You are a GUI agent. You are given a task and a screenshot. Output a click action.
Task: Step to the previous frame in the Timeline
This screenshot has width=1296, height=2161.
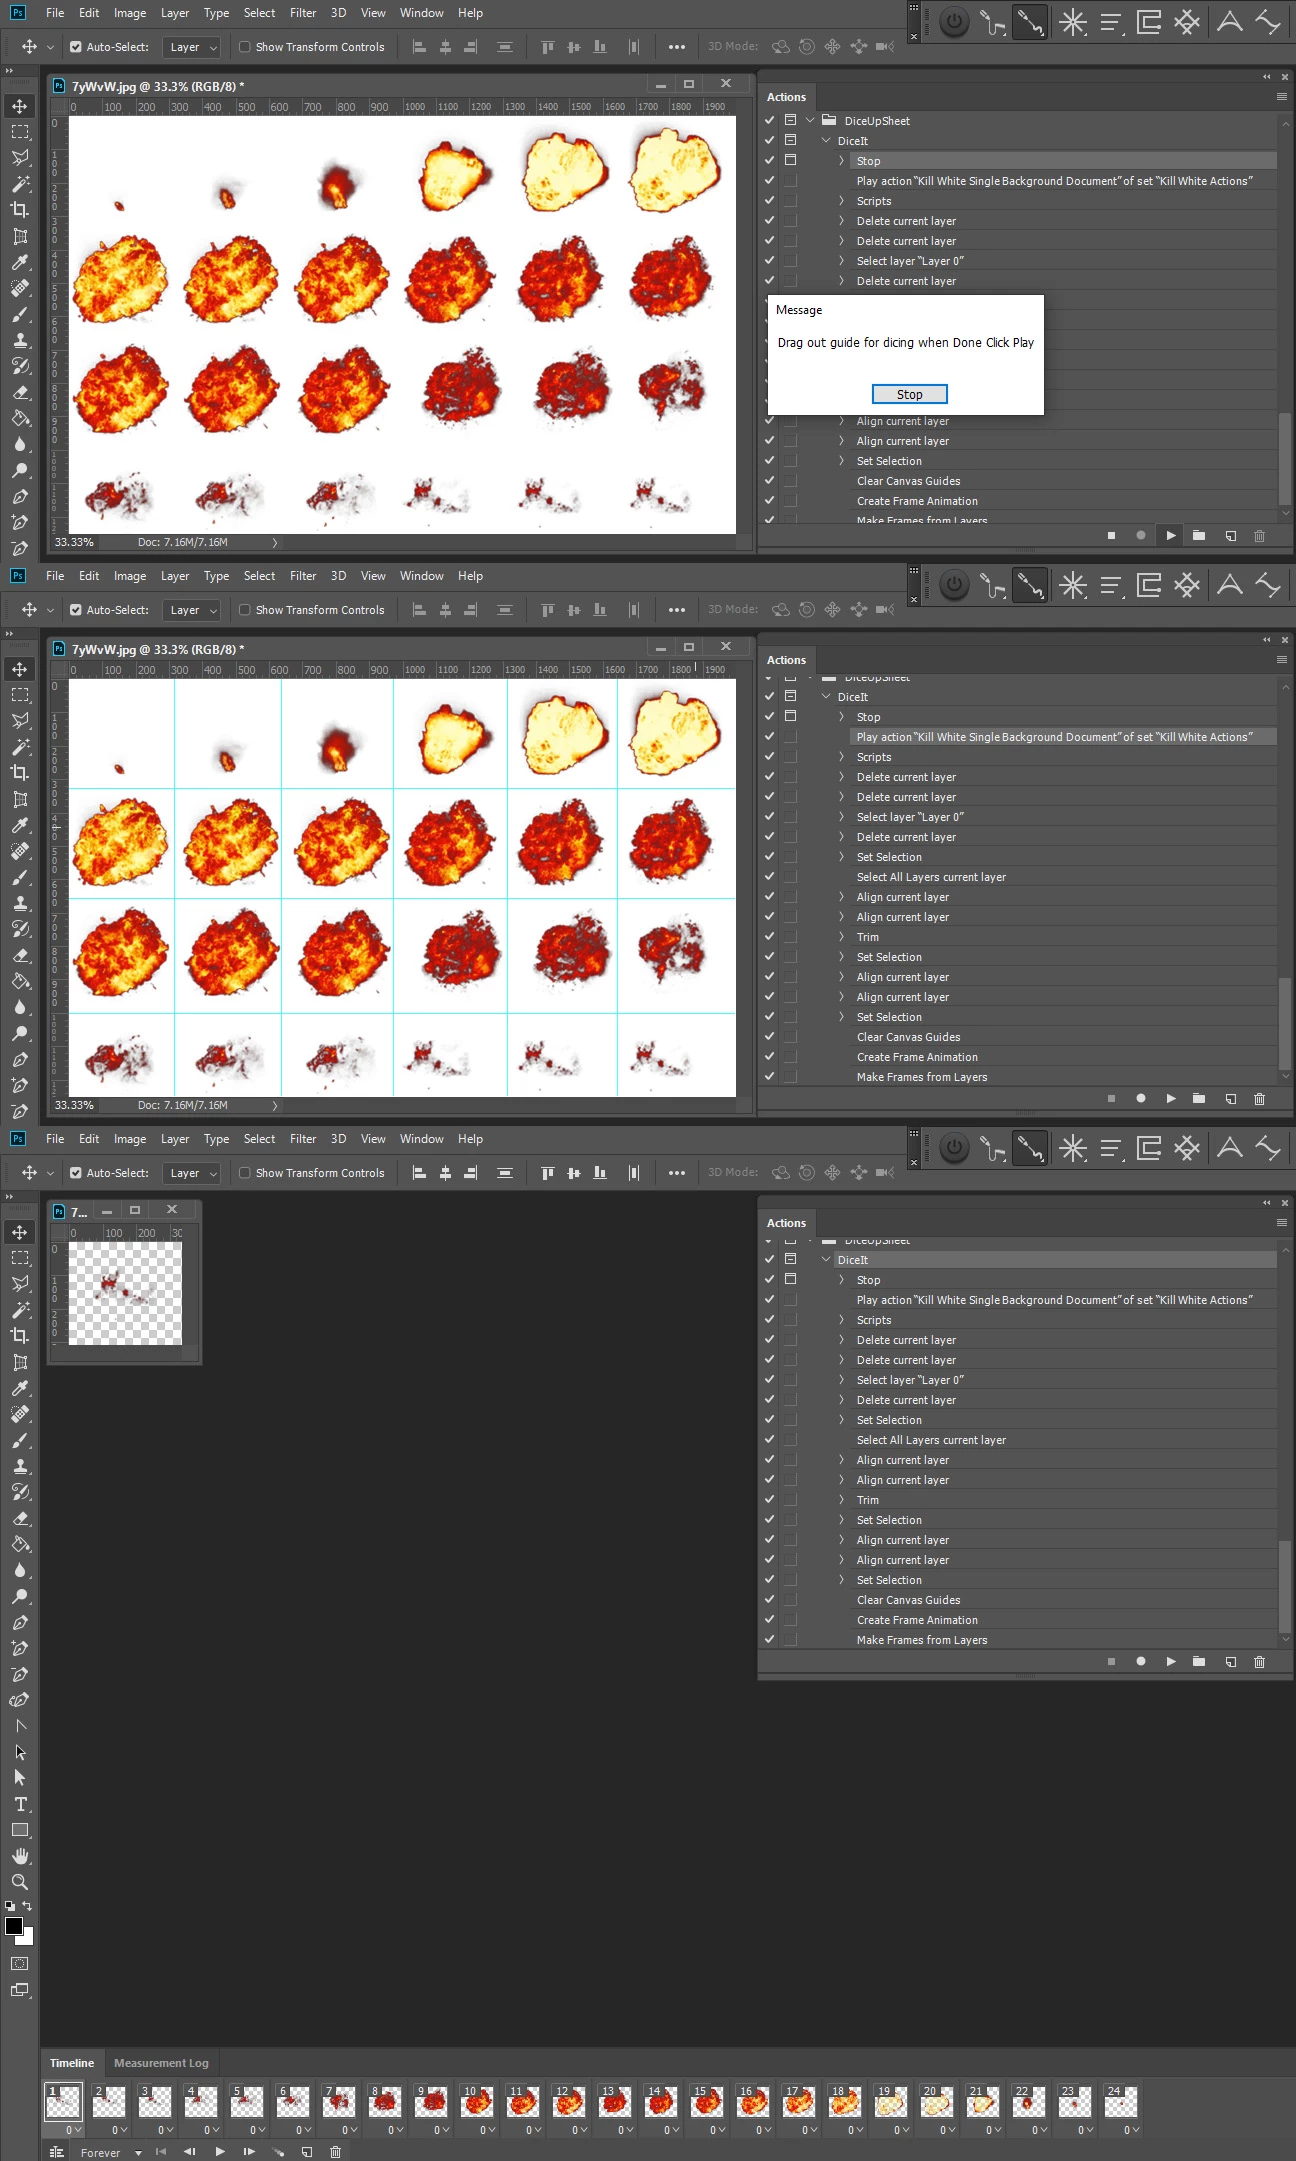tap(189, 2152)
